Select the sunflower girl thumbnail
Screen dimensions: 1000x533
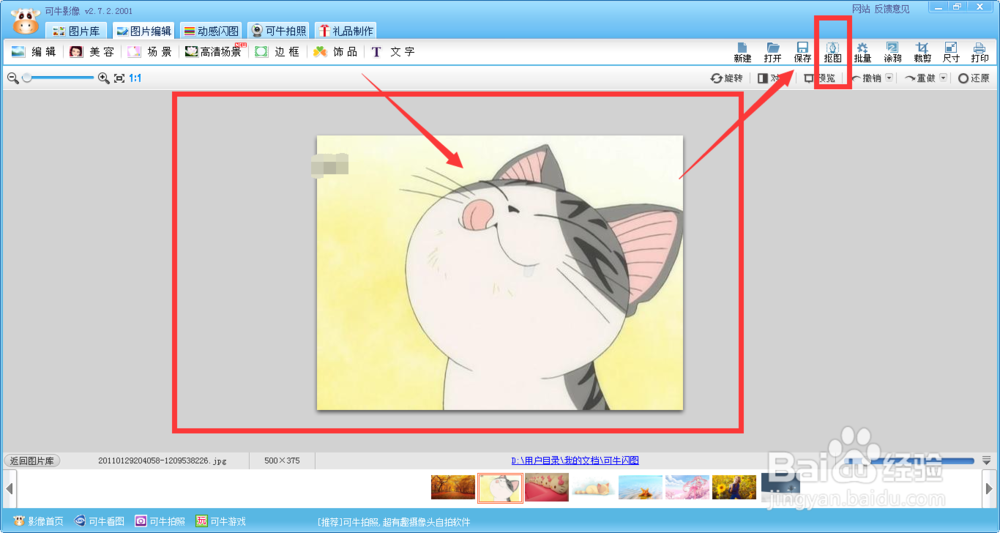[734, 487]
